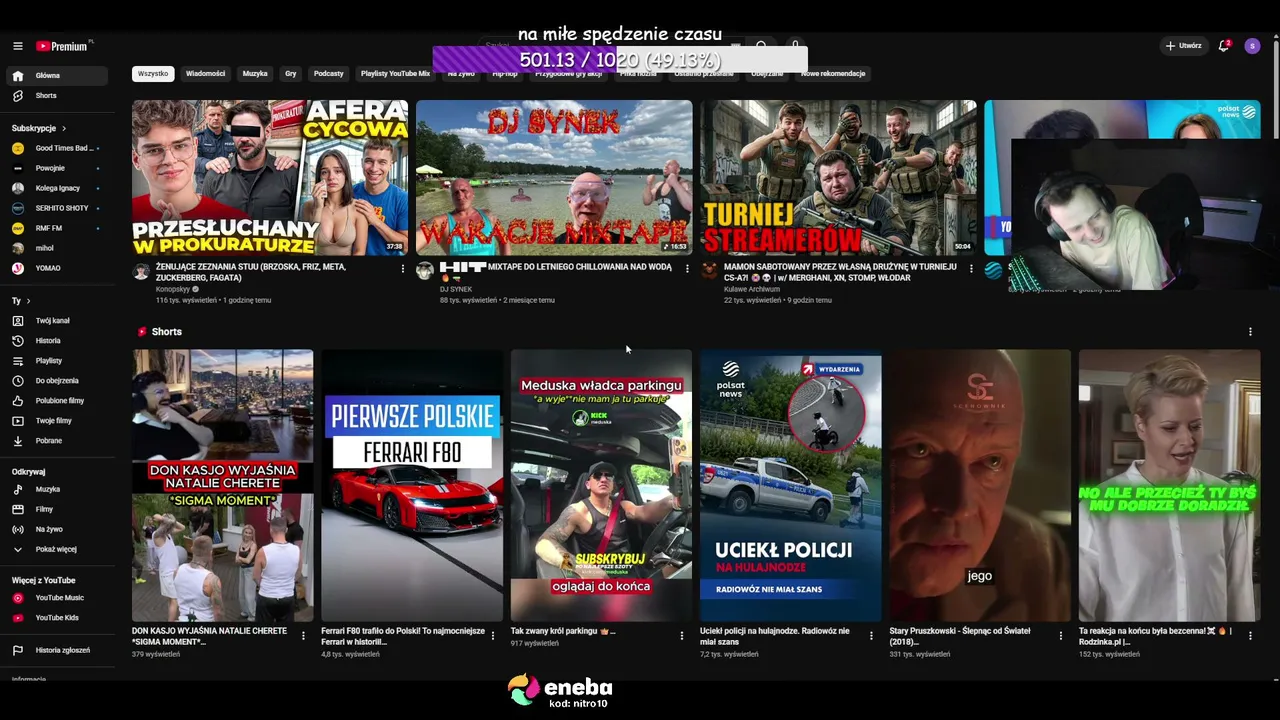
Task: Open Konopskyy channel avatar under first video
Action: coord(141,271)
